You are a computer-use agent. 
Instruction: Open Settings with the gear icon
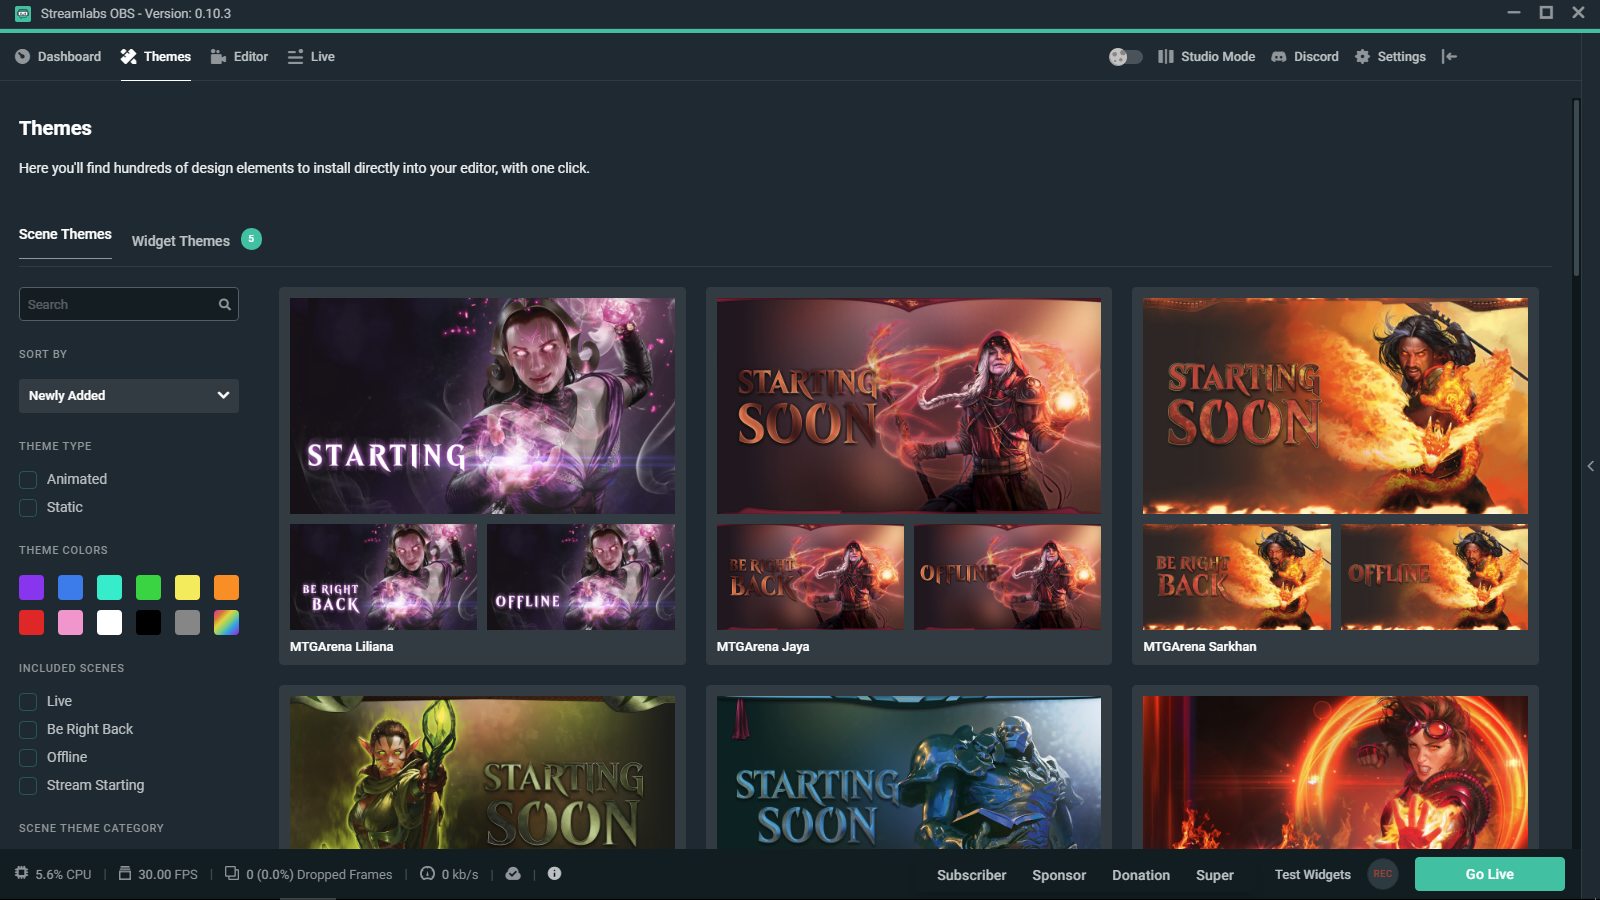click(x=1390, y=57)
